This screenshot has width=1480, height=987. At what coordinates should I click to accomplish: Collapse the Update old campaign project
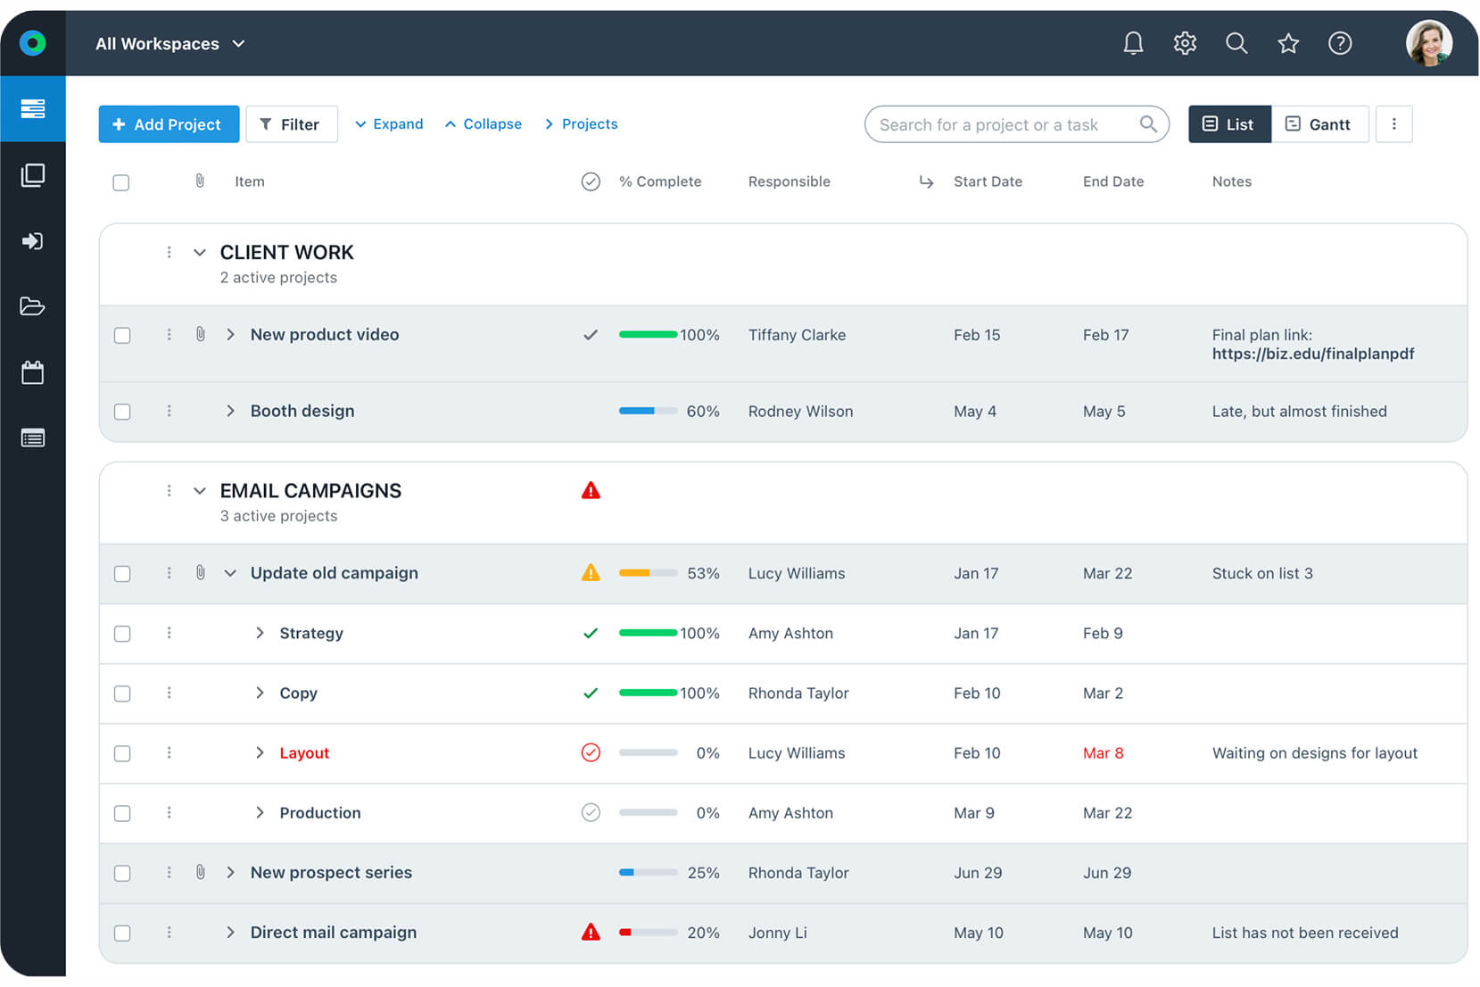click(x=230, y=573)
